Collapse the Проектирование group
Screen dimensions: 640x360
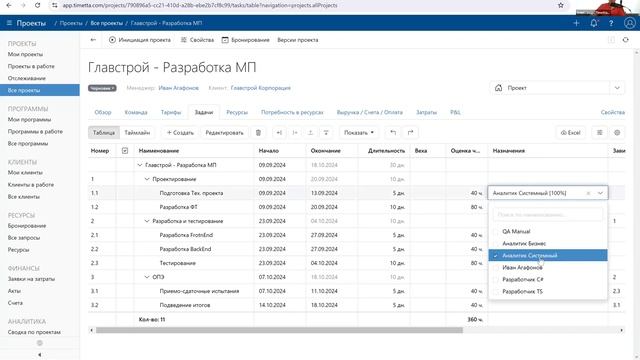(x=147, y=179)
